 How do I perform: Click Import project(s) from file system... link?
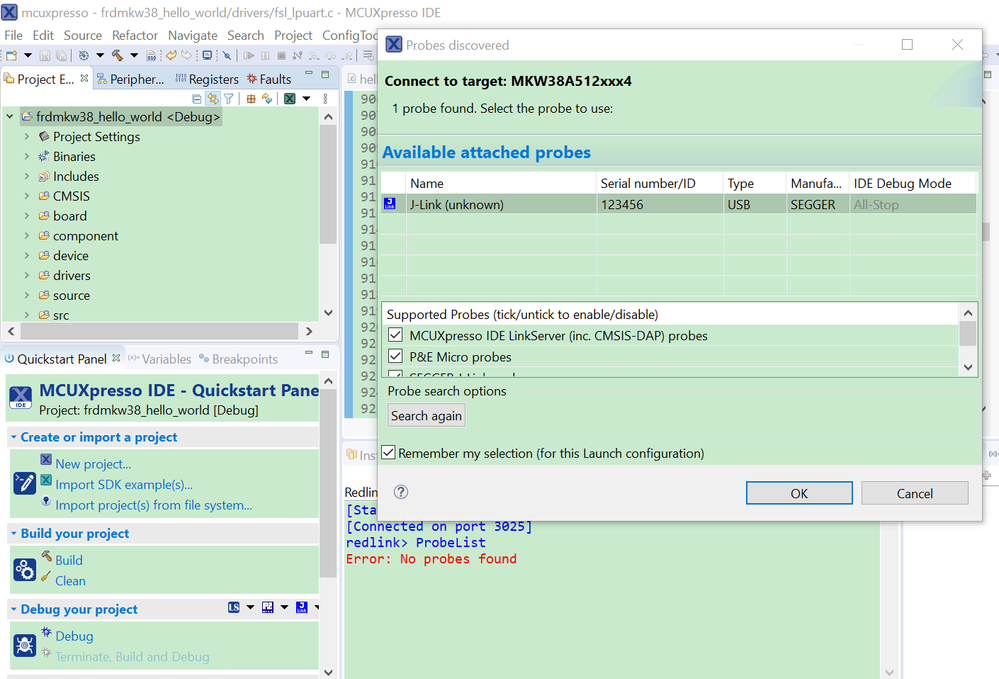[x=154, y=504]
